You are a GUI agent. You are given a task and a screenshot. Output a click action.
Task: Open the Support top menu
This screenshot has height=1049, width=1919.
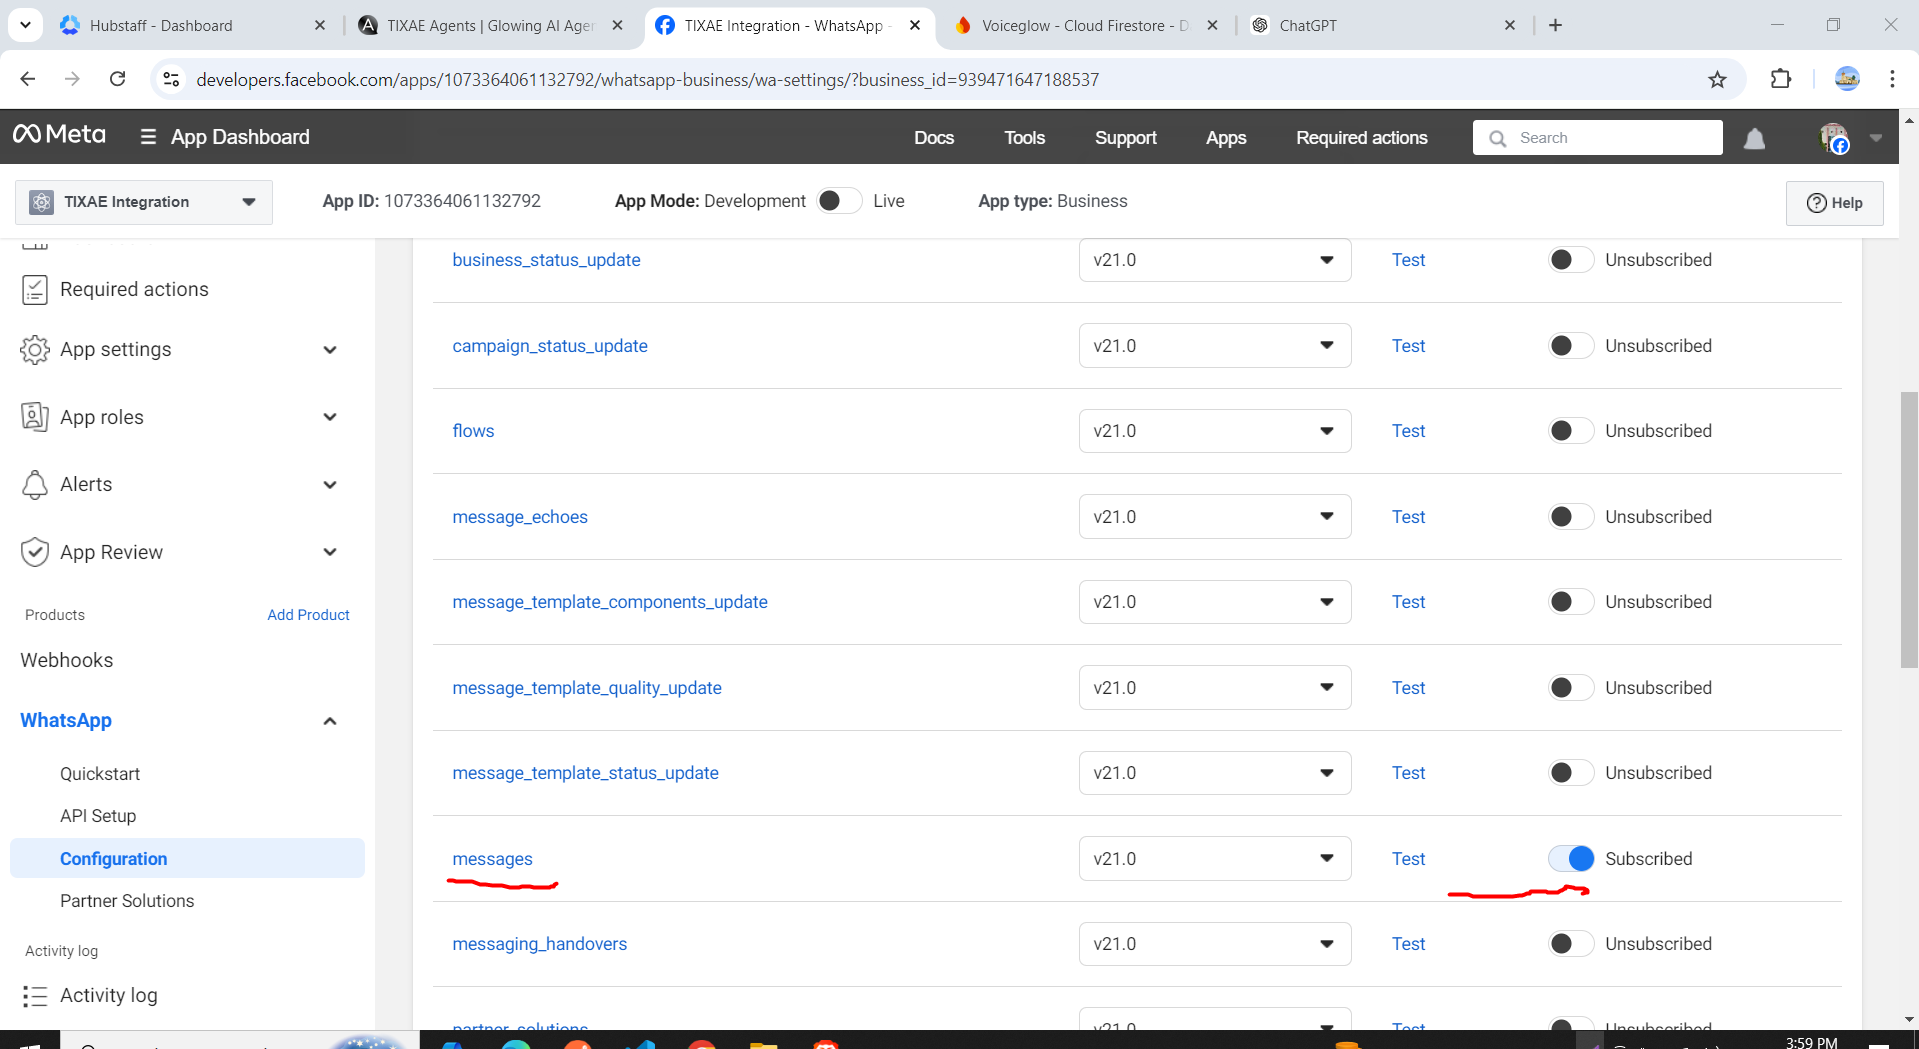(x=1126, y=138)
